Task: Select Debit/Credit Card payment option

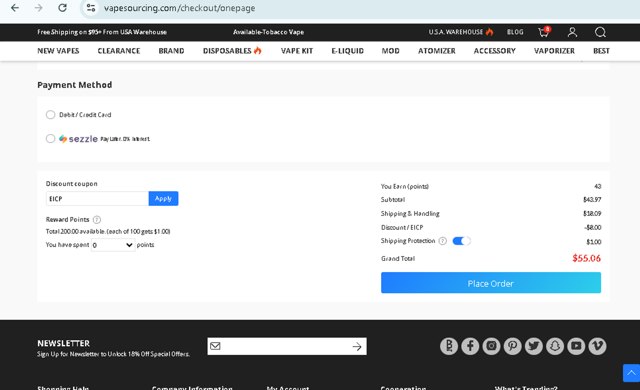Action: [x=50, y=115]
